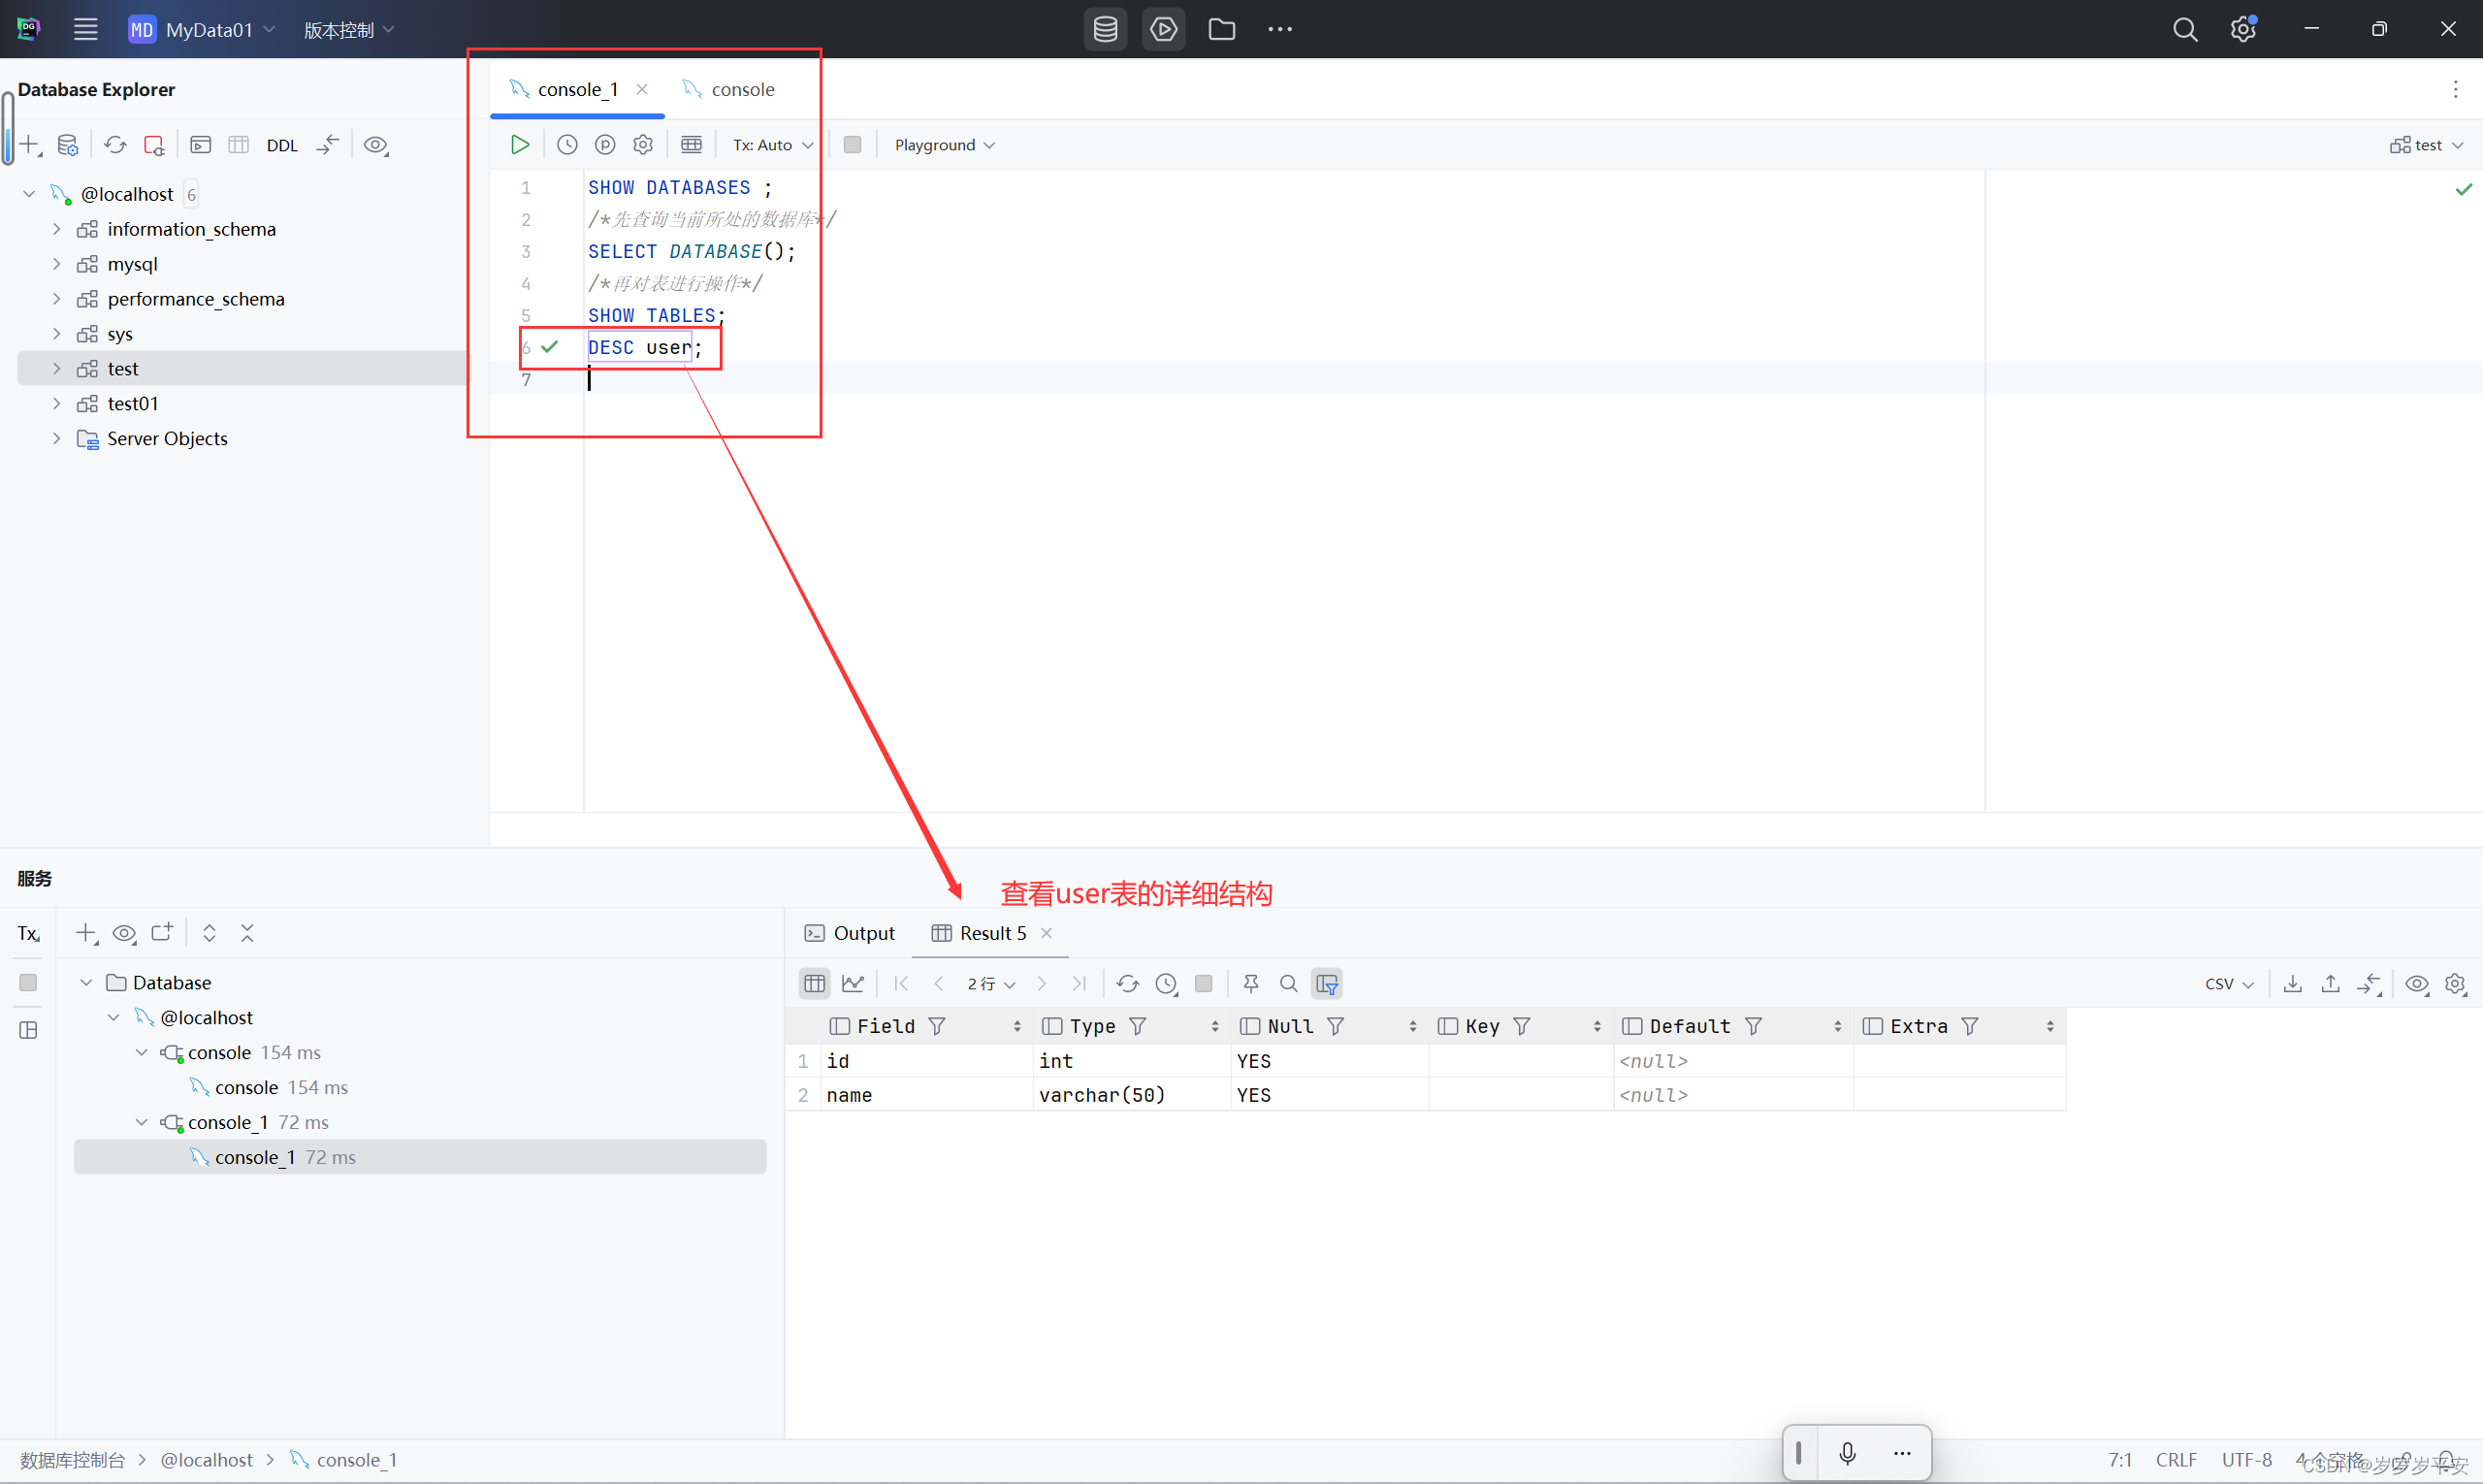The width and height of the screenshot is (2483, 1484).
Task: Pin the Result 5 results tab
Action: [x=1250, y=984]
